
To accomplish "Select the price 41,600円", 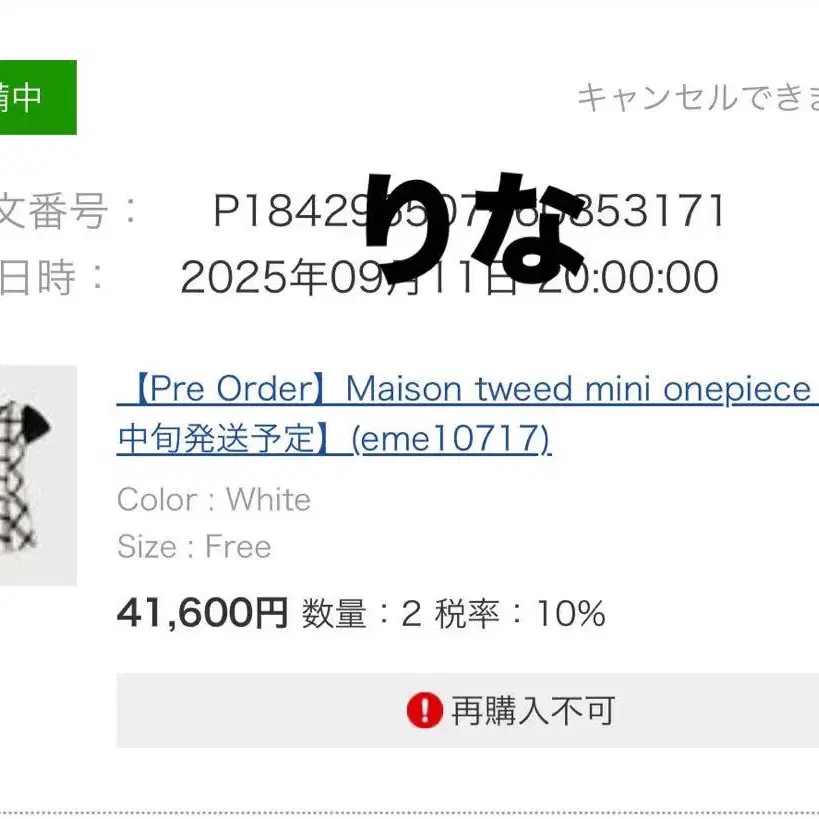I will 202,613.
